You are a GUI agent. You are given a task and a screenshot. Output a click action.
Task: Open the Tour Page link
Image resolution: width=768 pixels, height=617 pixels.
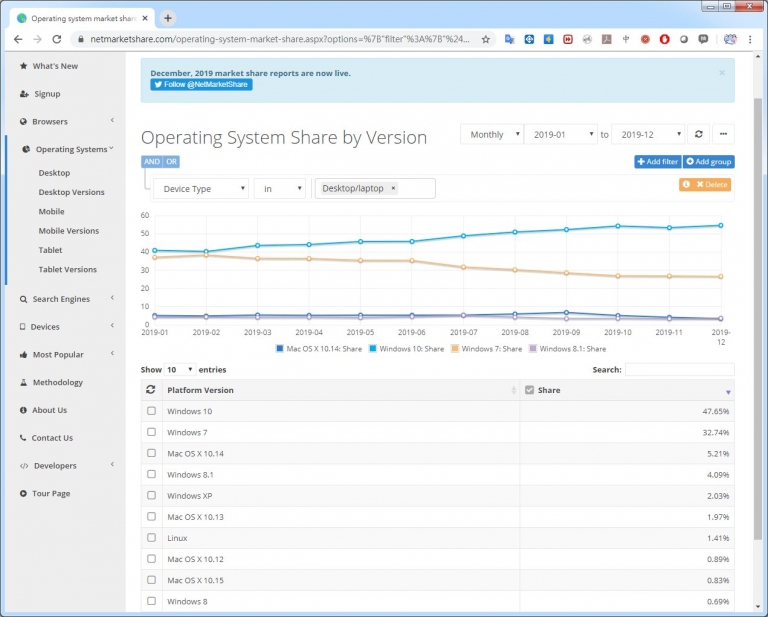[x=51, y=494]
